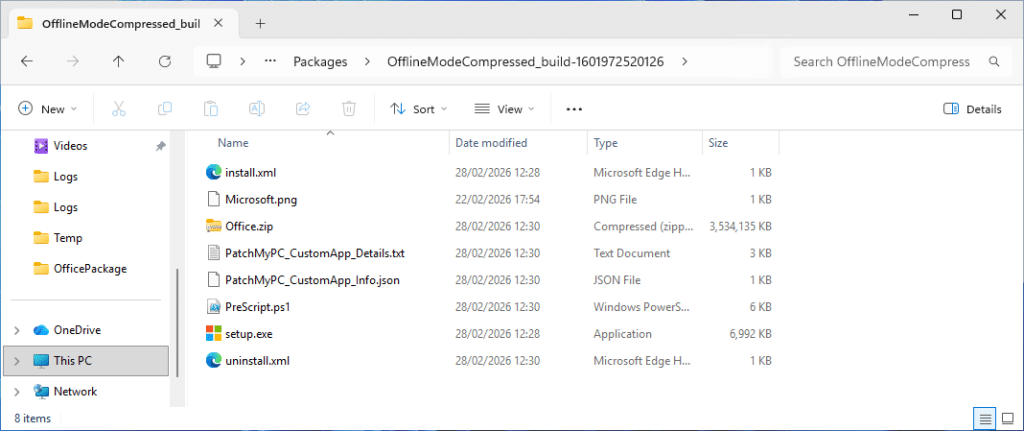Image resolution: width=1024 pixels, height=431 pixels.
Task: Expand the OneDrive tree node
Action: click(17, 330)
